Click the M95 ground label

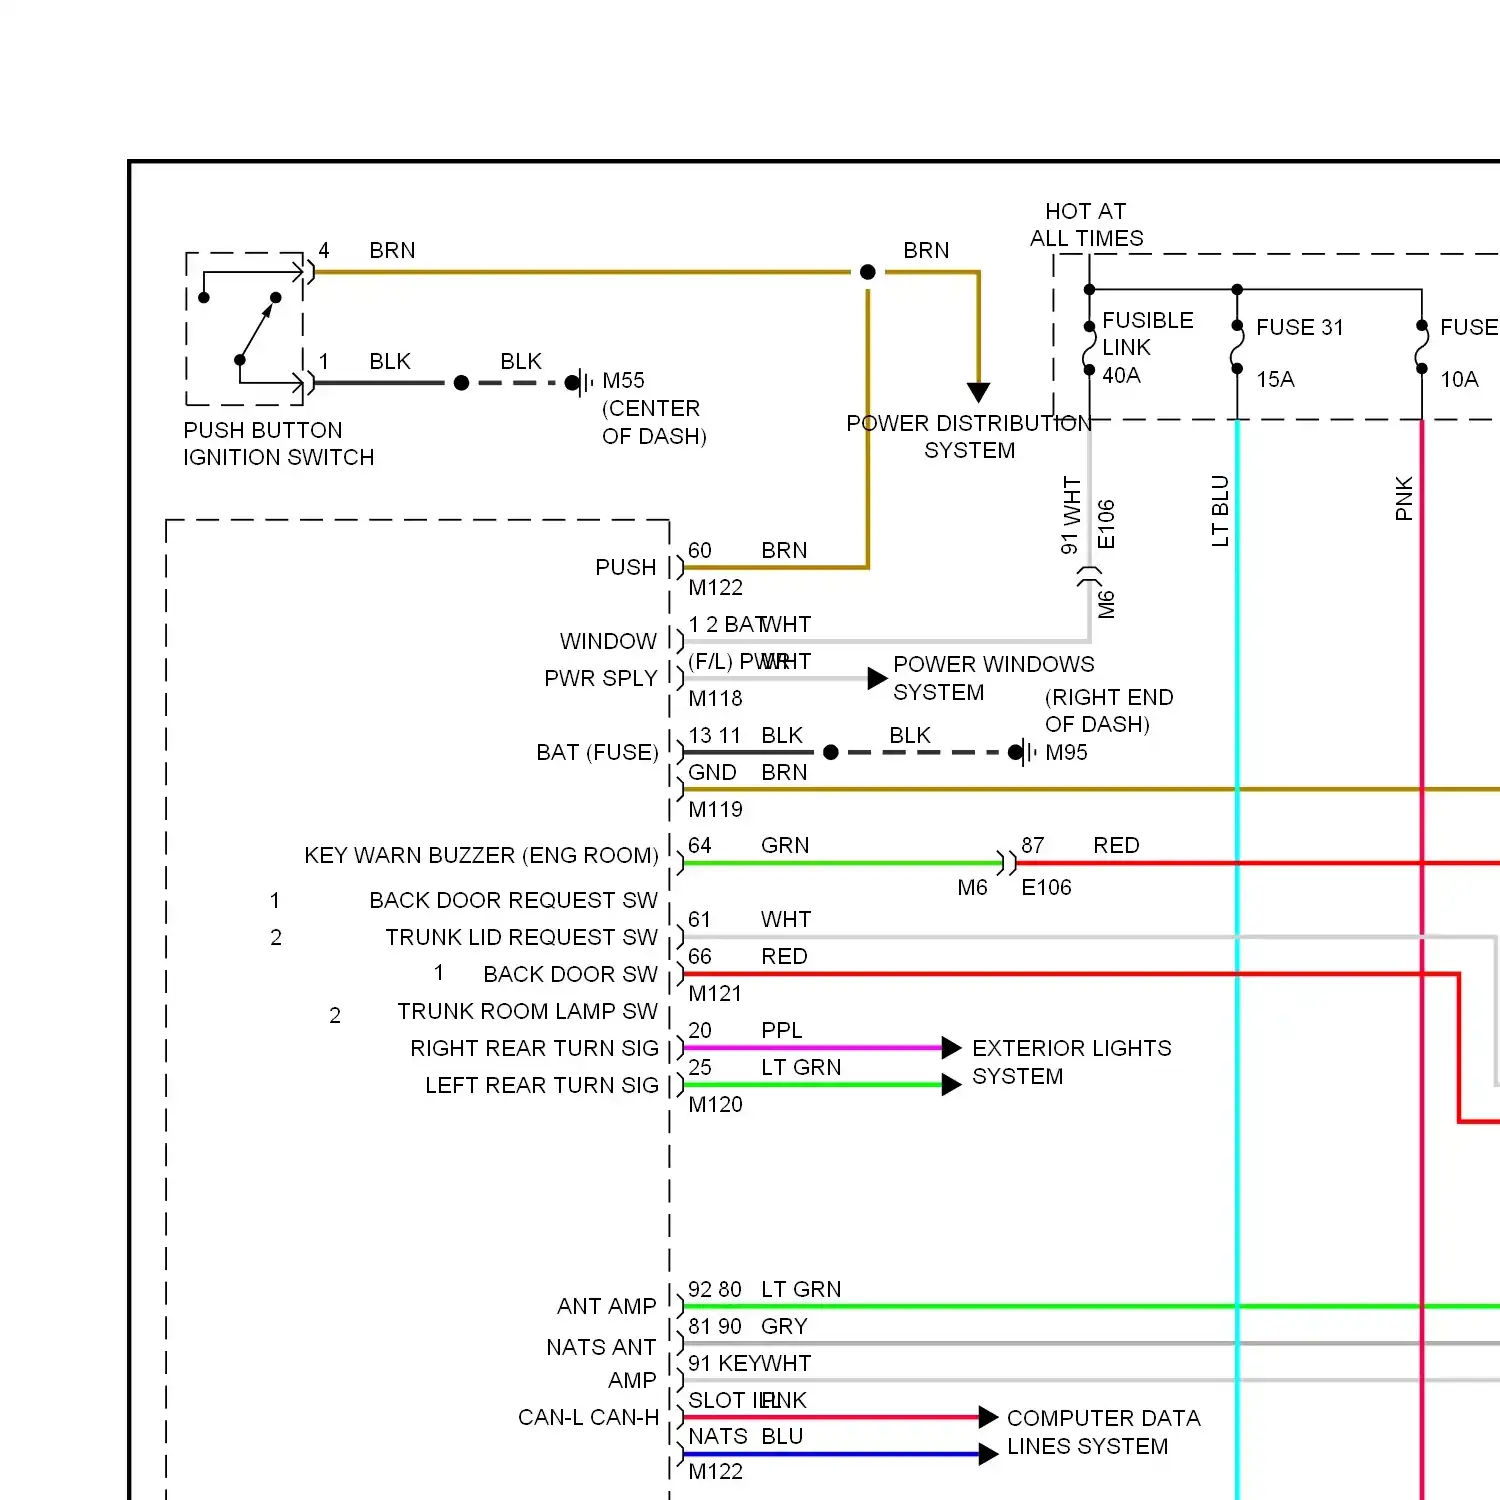[x=1066, y=753]
